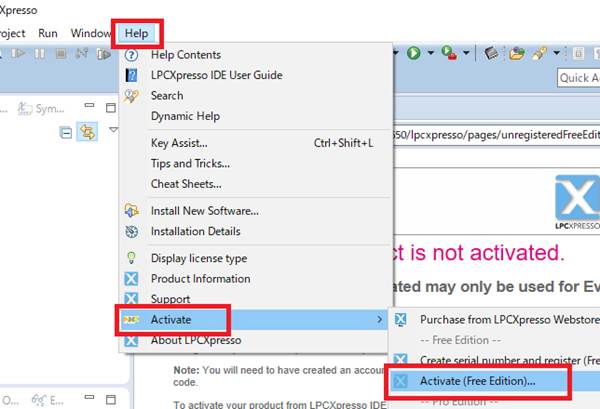Click the Quick Access search field
The width and height of the screenshot is (600, 409).
pyautogui.click(x=578, y=78)
